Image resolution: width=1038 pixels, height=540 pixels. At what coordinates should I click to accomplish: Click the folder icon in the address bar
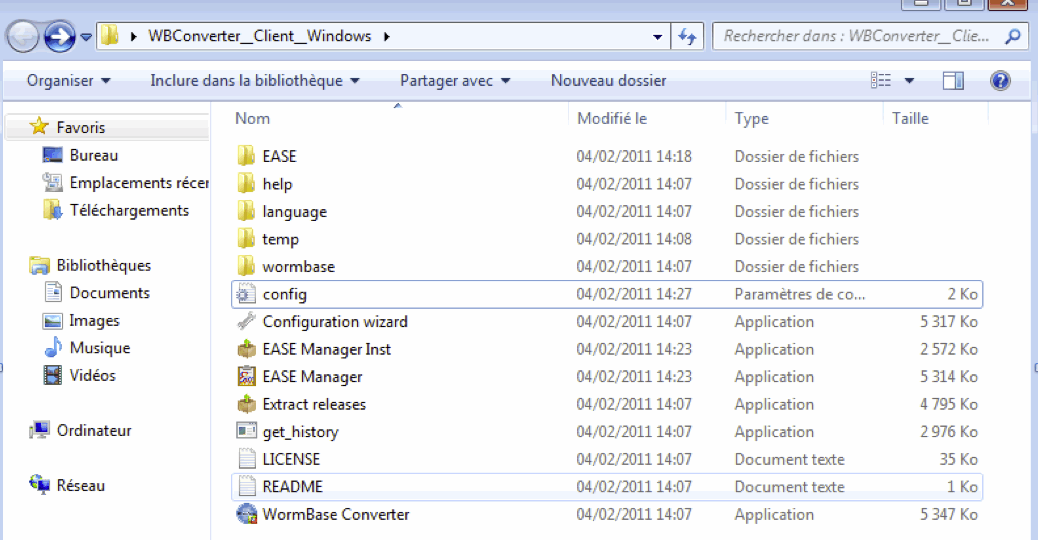click(111, 36)
